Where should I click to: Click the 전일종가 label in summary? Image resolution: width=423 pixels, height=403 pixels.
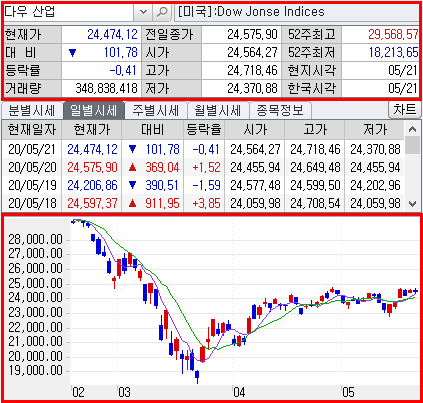pos(169,34)
